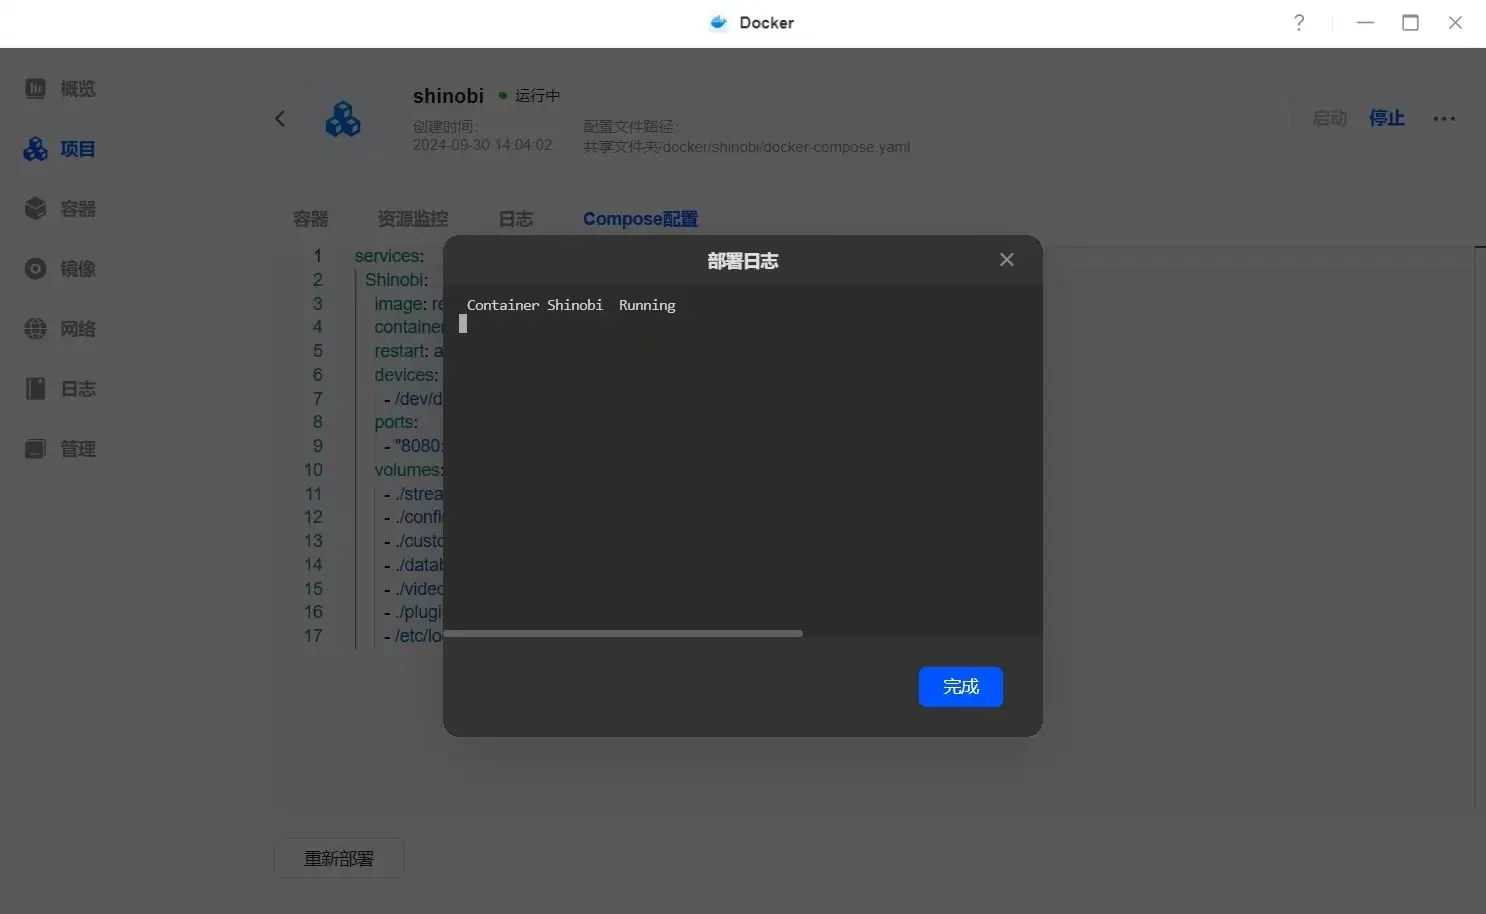Switch to the 日志 tab in project
1486x914 pixels.
(x=515, y=219)
